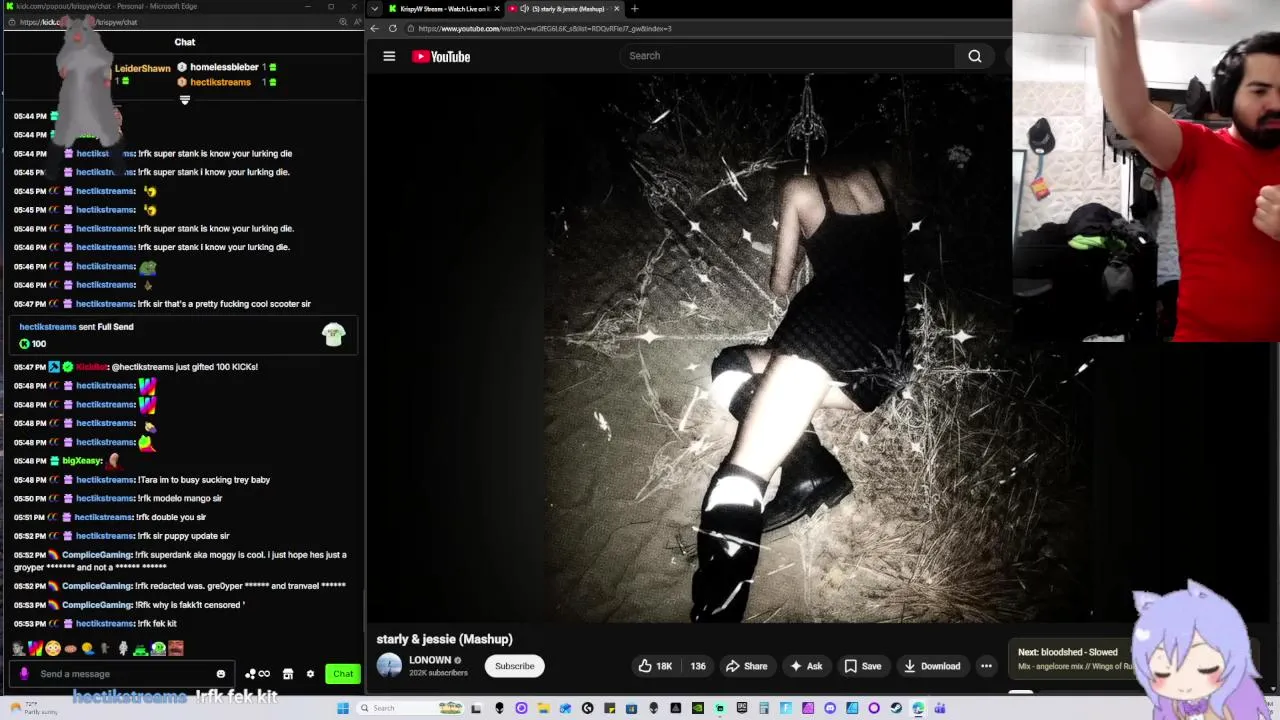This screenshot has height=720, width=1280.
Task: Click the Chat header title
Action: (x=185, y=42)
